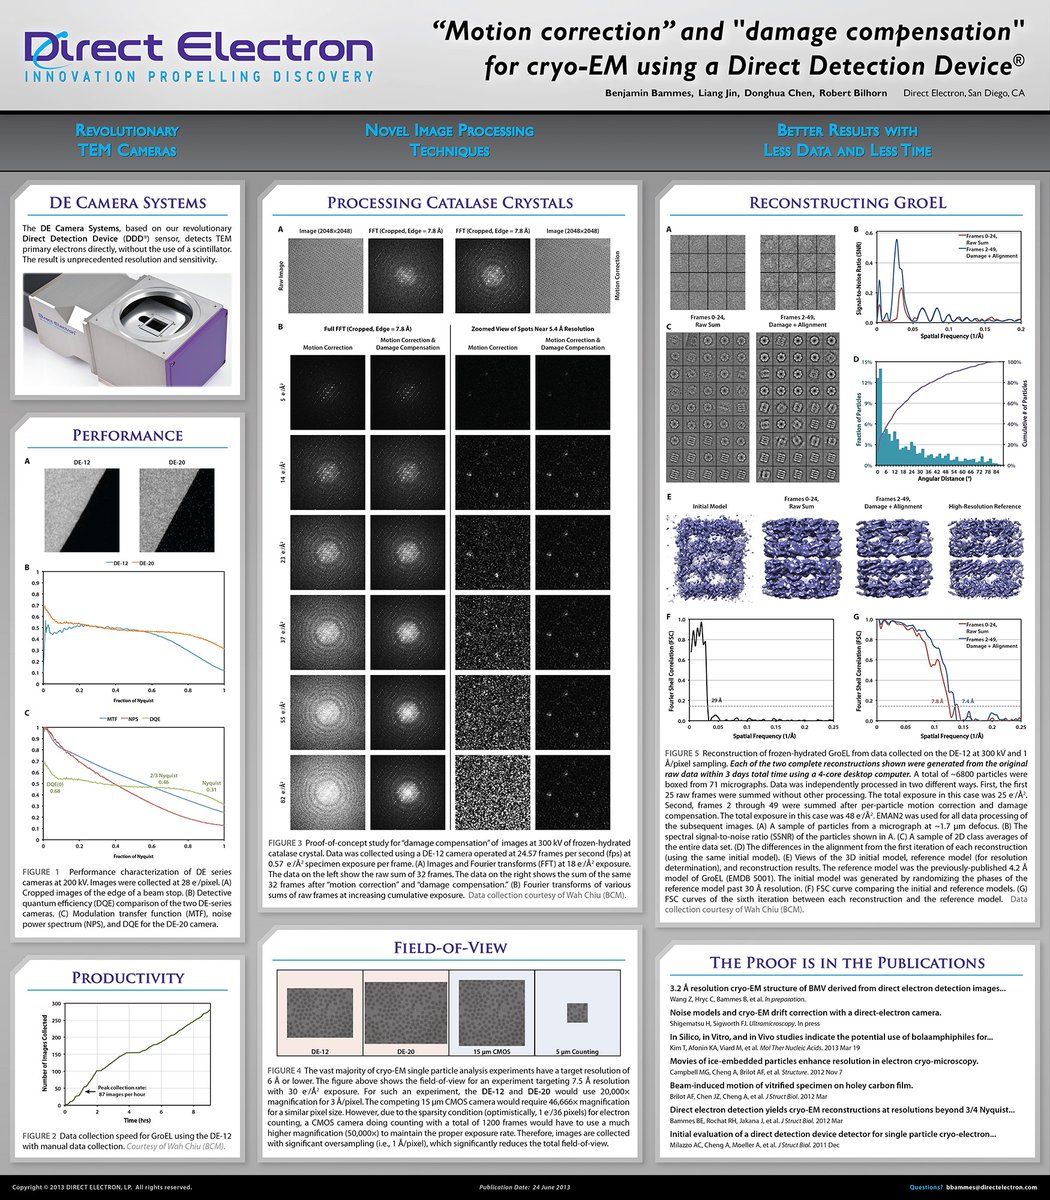Click the DQE comparison plot in Performance panel B

click(129, 630)
